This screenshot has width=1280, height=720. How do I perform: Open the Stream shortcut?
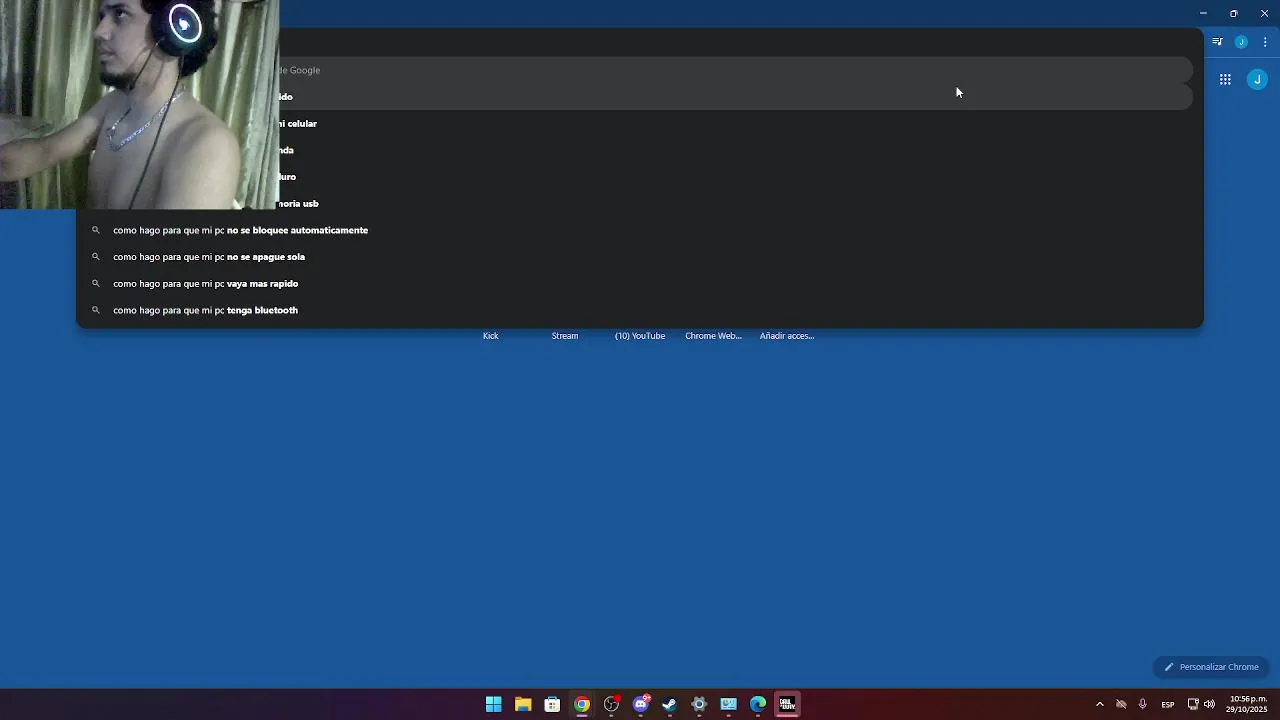565,336
